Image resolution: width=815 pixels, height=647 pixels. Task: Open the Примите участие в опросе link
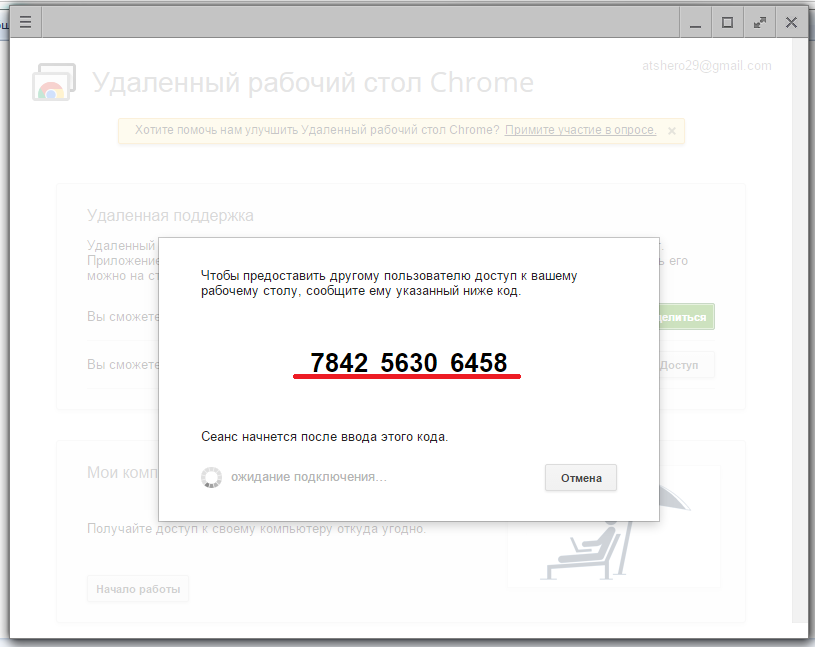581,130
